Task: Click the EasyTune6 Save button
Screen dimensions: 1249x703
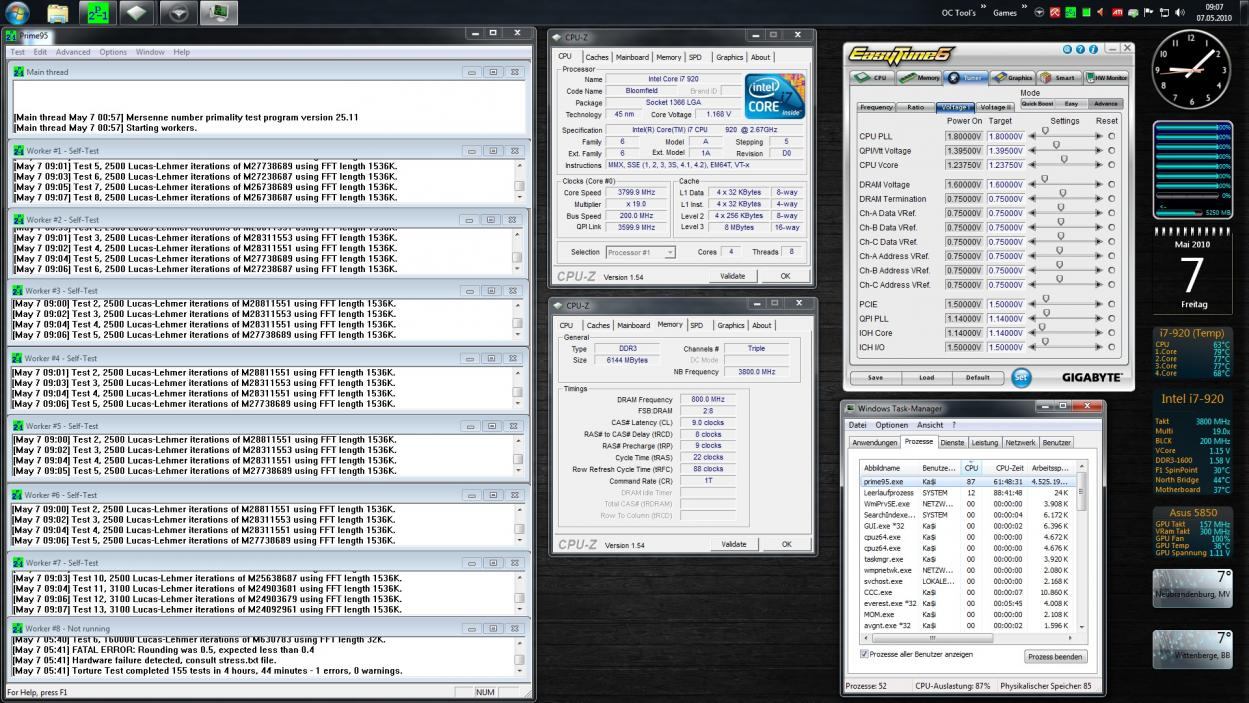Action: coord(875,378)
